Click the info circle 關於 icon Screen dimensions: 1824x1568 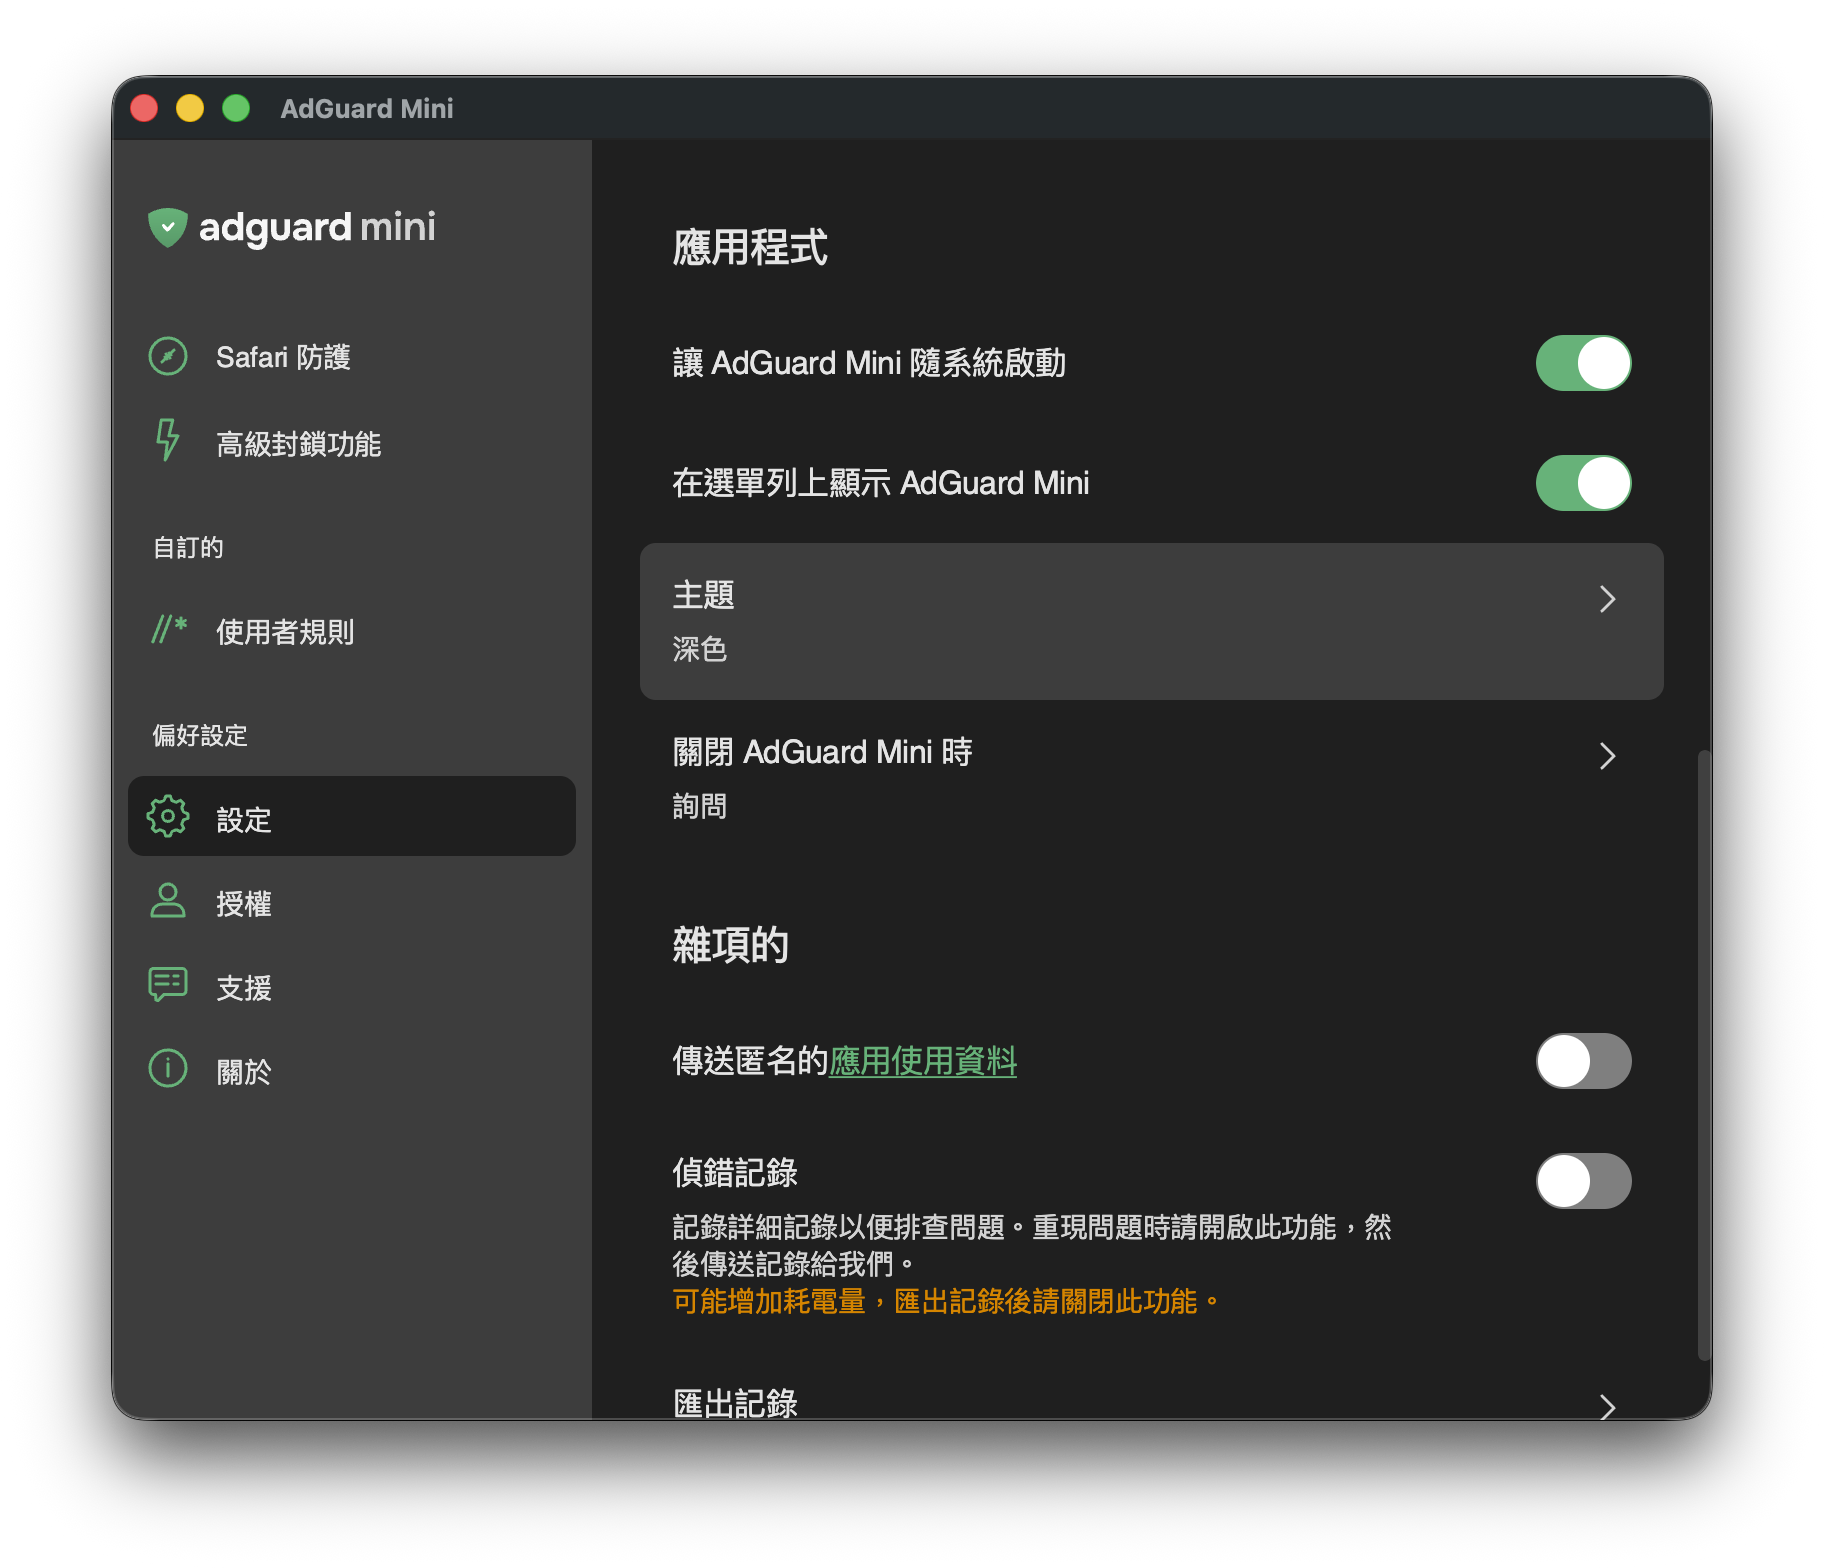(168, 1069)
